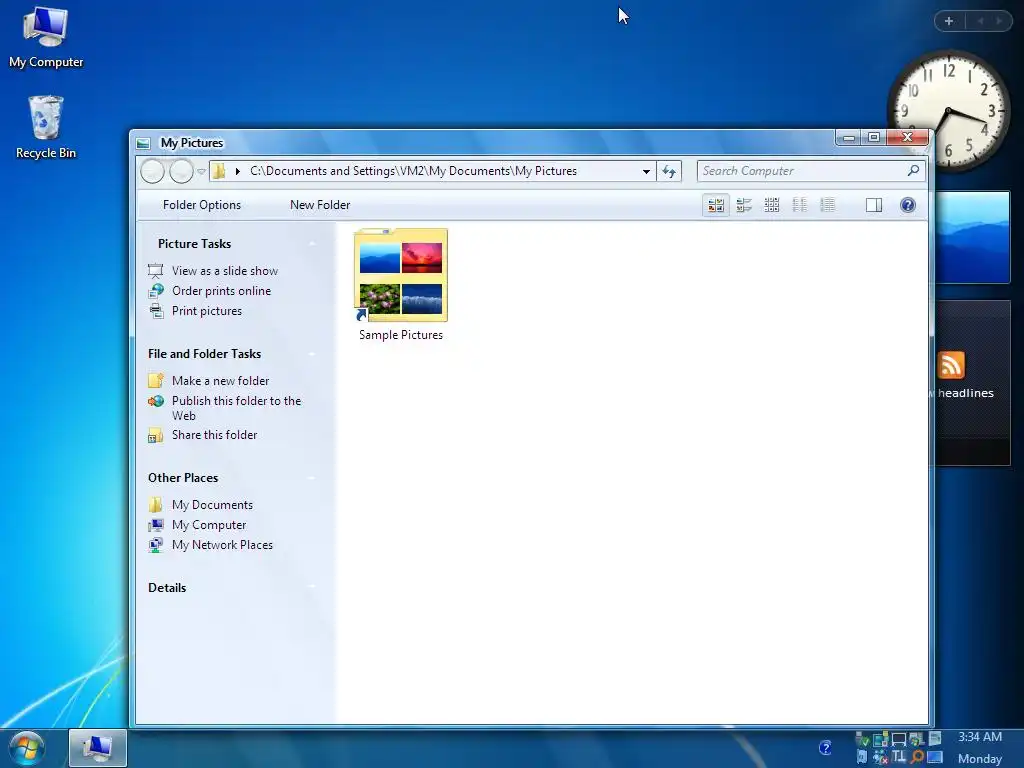Select My Computer desktop icon
Image resolution: width=1024 pixels, height=768 pixels.
click(46, 37)
